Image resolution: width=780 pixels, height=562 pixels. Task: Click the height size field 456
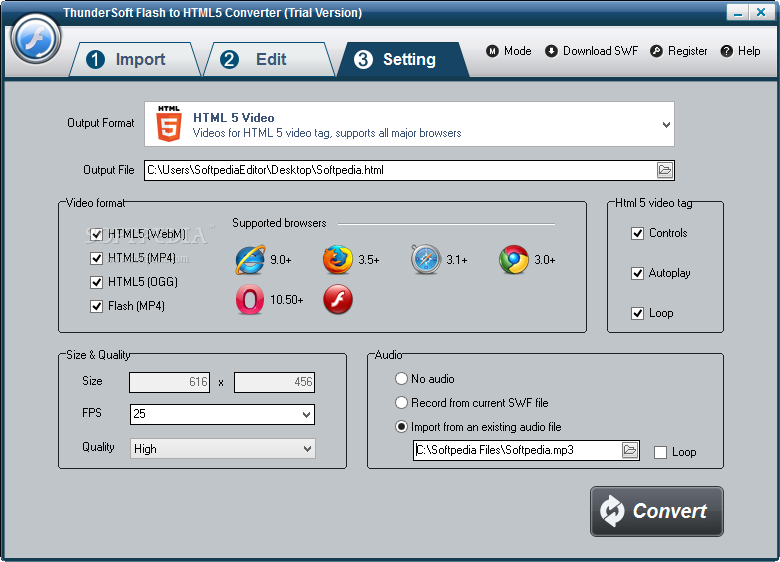coord(275,382)
